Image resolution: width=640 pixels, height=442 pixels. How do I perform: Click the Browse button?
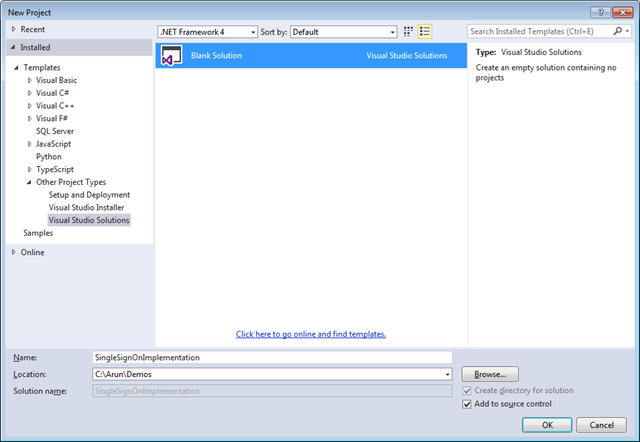pyautogui.click(x=490, y=374)
